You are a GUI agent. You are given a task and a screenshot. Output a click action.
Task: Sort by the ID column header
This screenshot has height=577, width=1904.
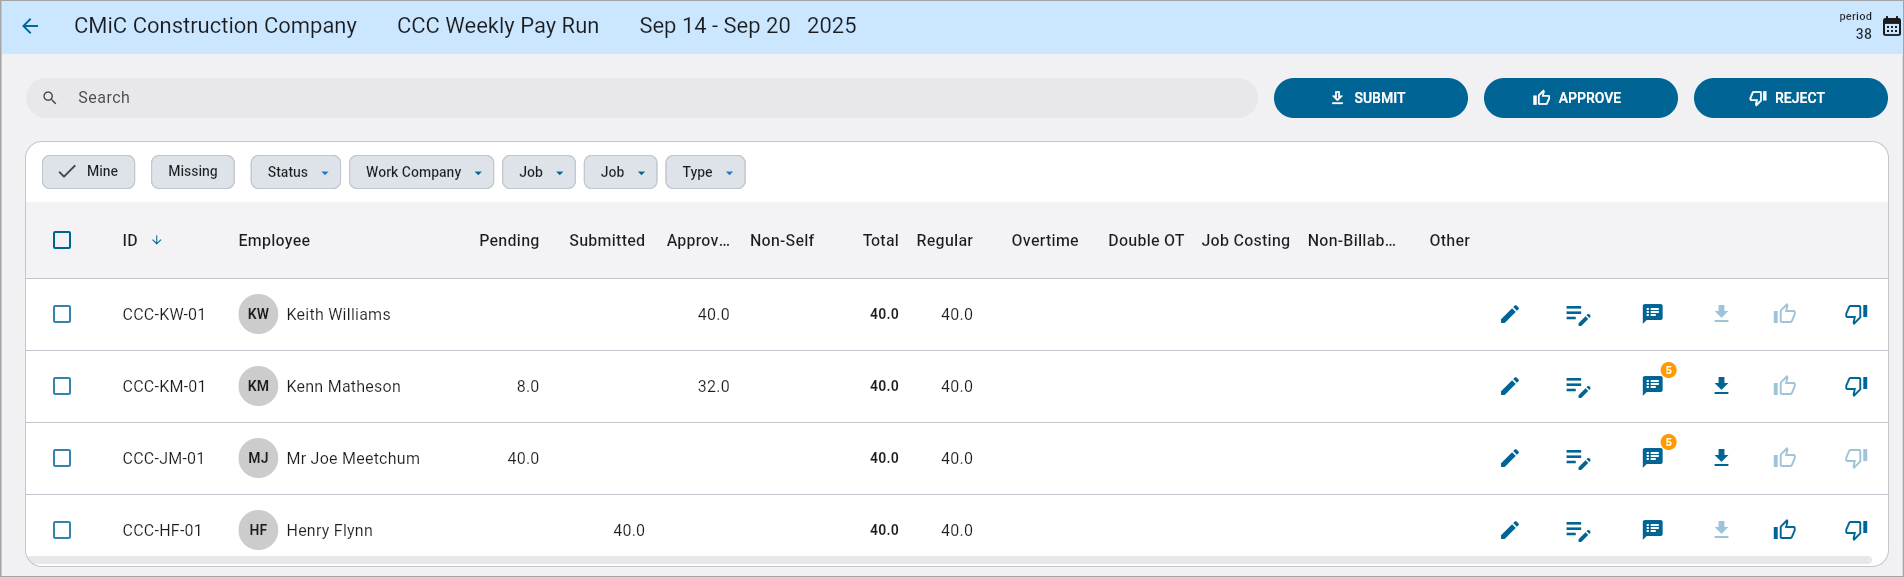[131, 240]
